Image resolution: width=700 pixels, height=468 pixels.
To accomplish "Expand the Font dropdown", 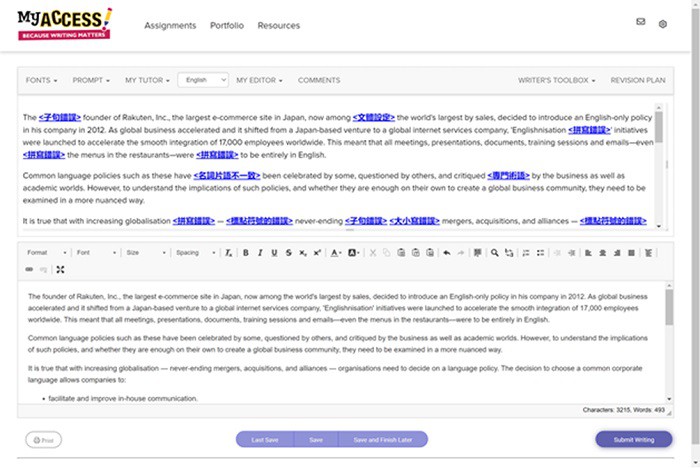I will 96,253.
